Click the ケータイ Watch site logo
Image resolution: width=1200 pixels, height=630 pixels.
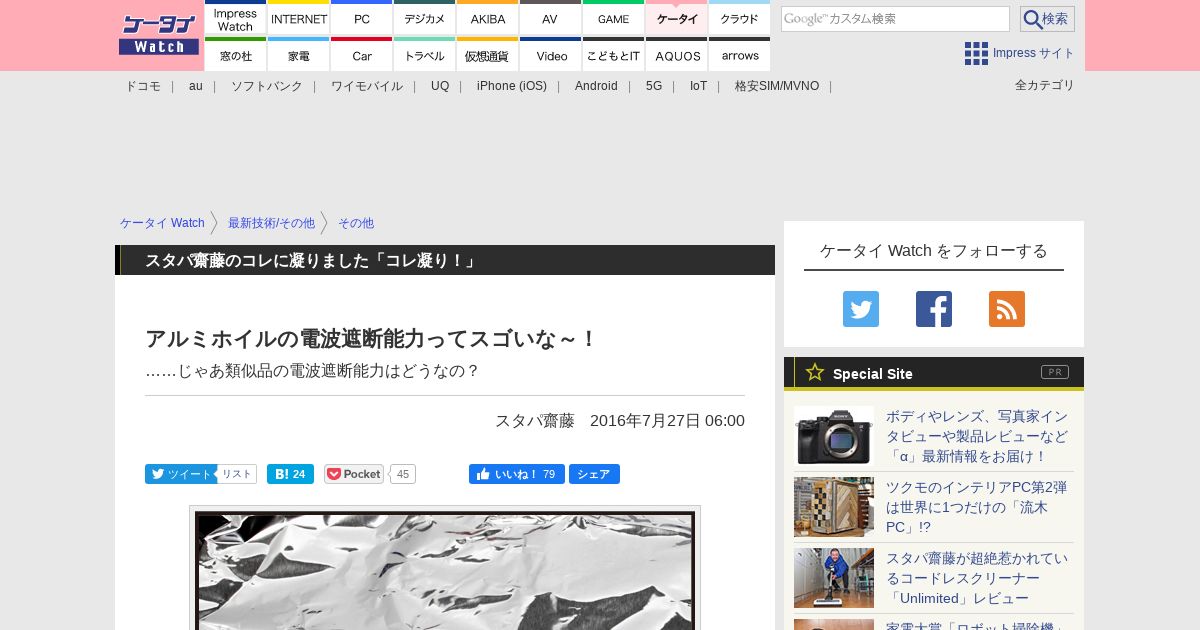click(x=159, y=35)
